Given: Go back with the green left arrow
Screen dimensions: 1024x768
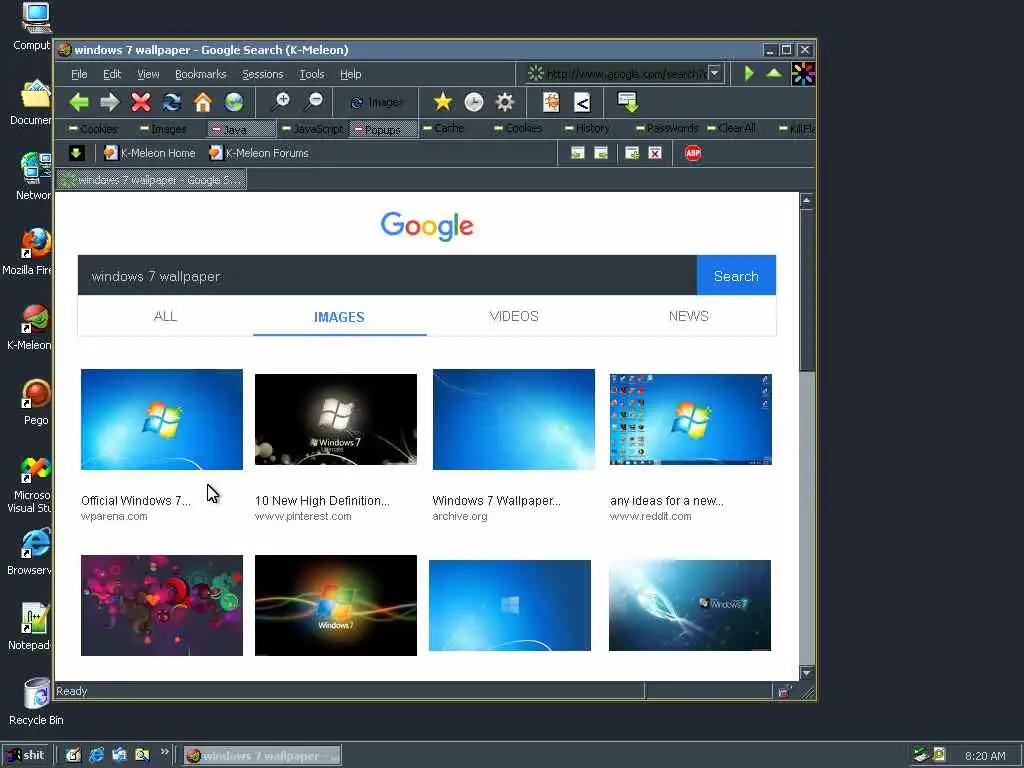Looking at the screenshot, I should click(x=79, y=102).
